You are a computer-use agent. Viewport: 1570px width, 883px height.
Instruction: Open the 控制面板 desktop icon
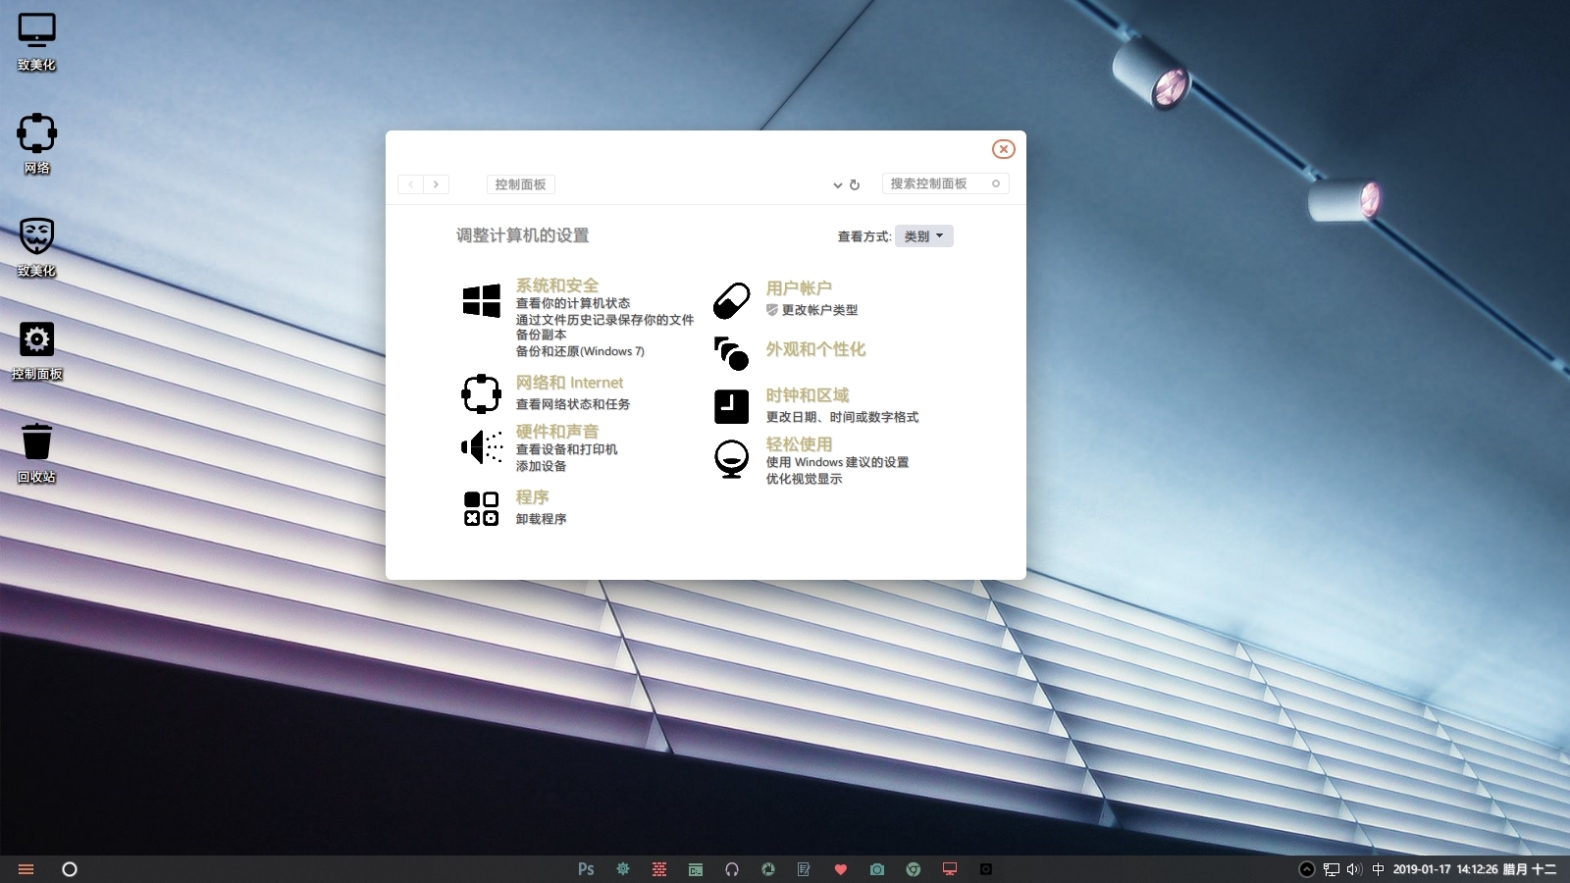click(37, 339)
